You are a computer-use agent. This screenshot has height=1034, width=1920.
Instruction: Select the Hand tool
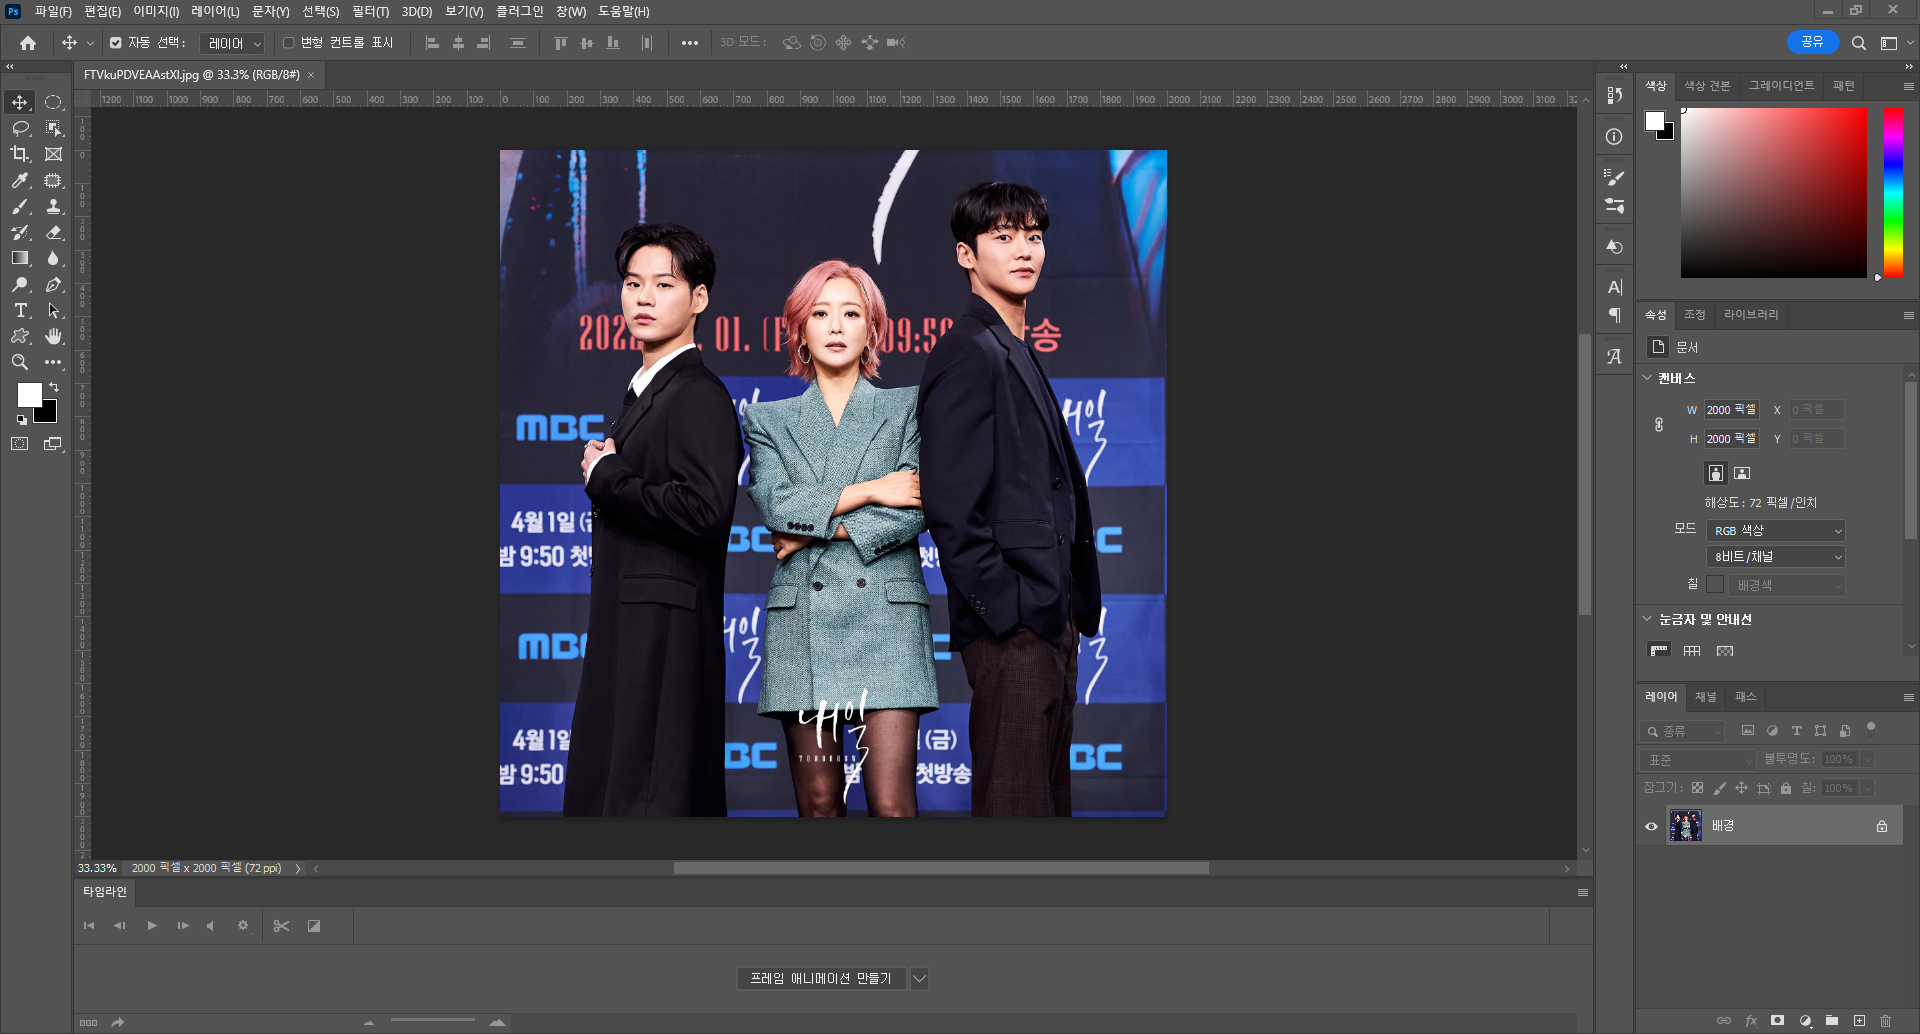coord(54,336)
